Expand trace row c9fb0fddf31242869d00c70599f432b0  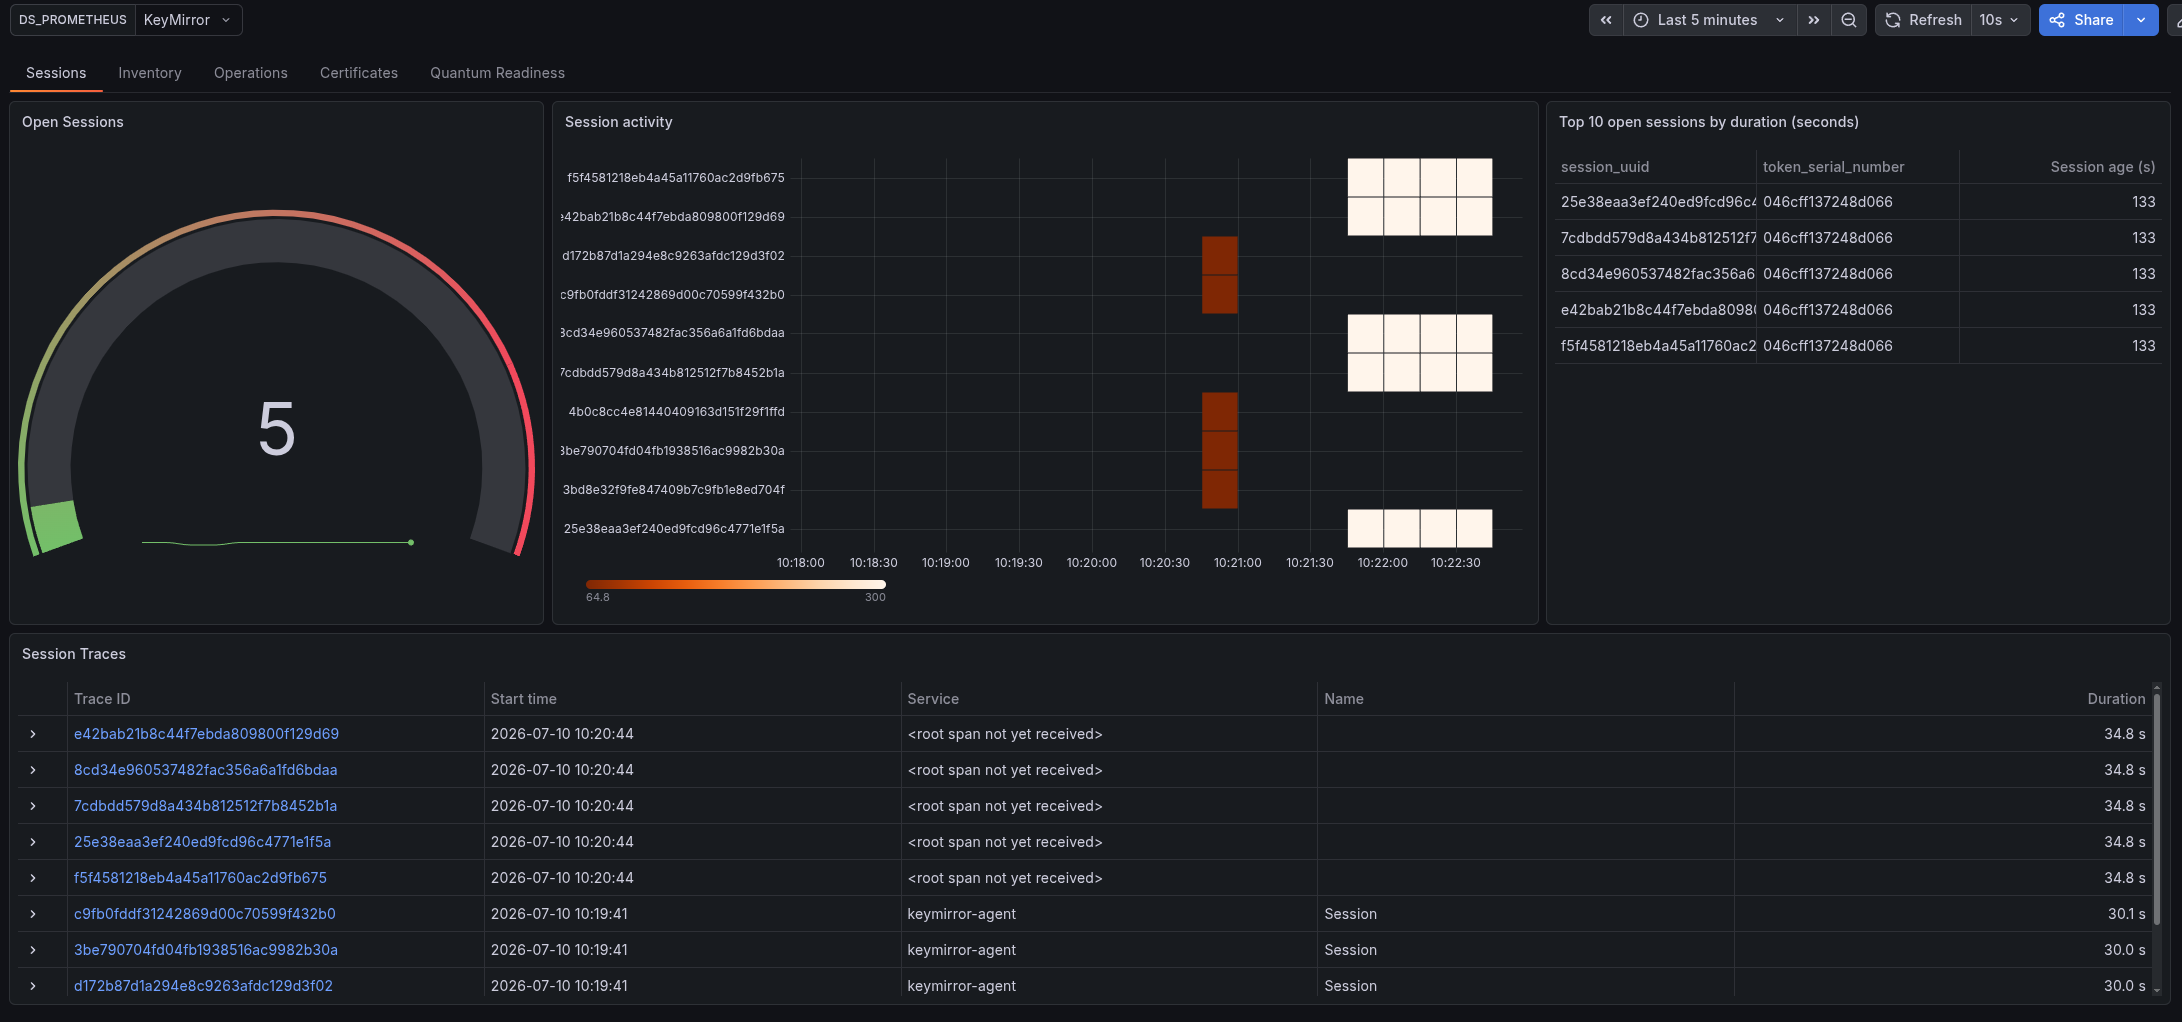coord(33,914)
